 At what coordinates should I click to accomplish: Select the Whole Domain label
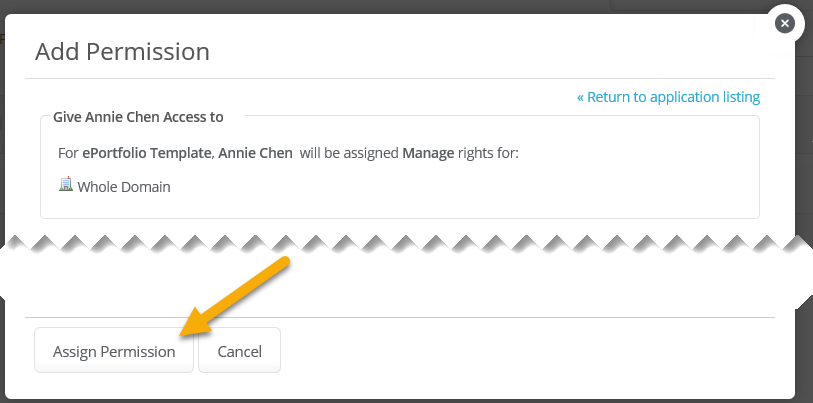[124, 186]
